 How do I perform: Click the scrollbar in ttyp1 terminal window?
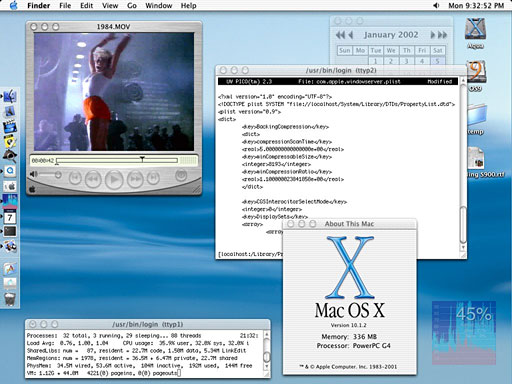(x=266, y=350)
